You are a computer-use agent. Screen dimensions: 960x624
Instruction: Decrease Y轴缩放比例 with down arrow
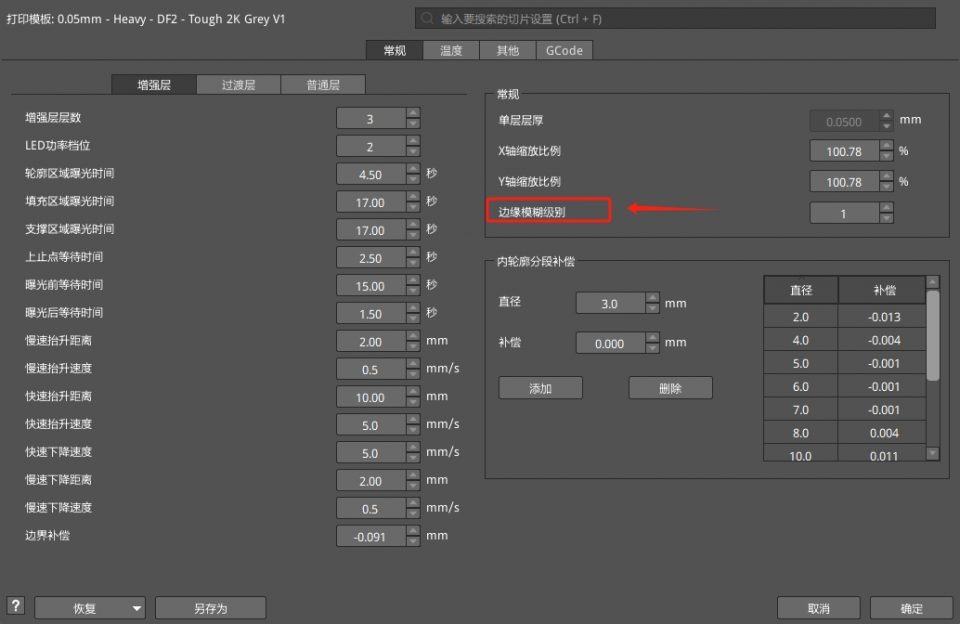click(x=887, y=187)
